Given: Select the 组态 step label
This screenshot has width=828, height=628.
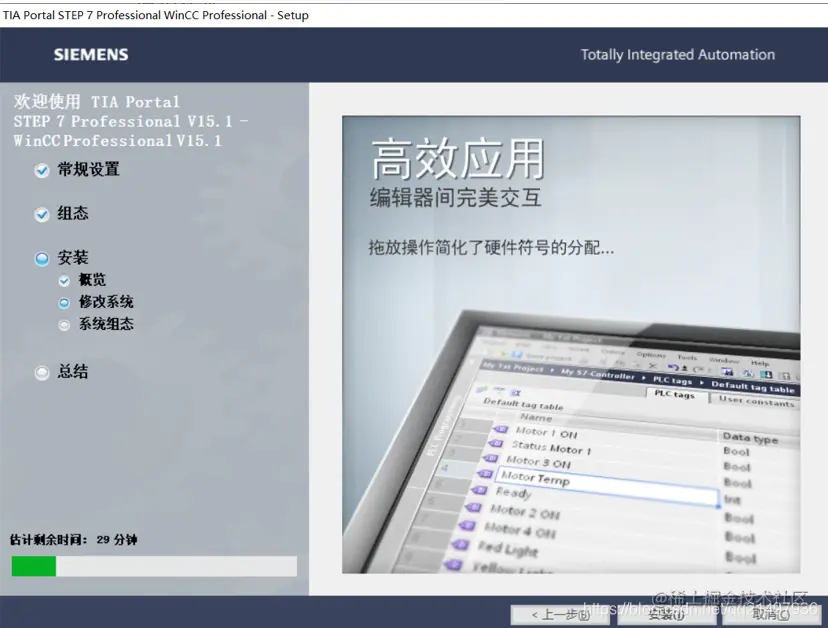Looking at the screenshot, I should [x=73, y=213].
